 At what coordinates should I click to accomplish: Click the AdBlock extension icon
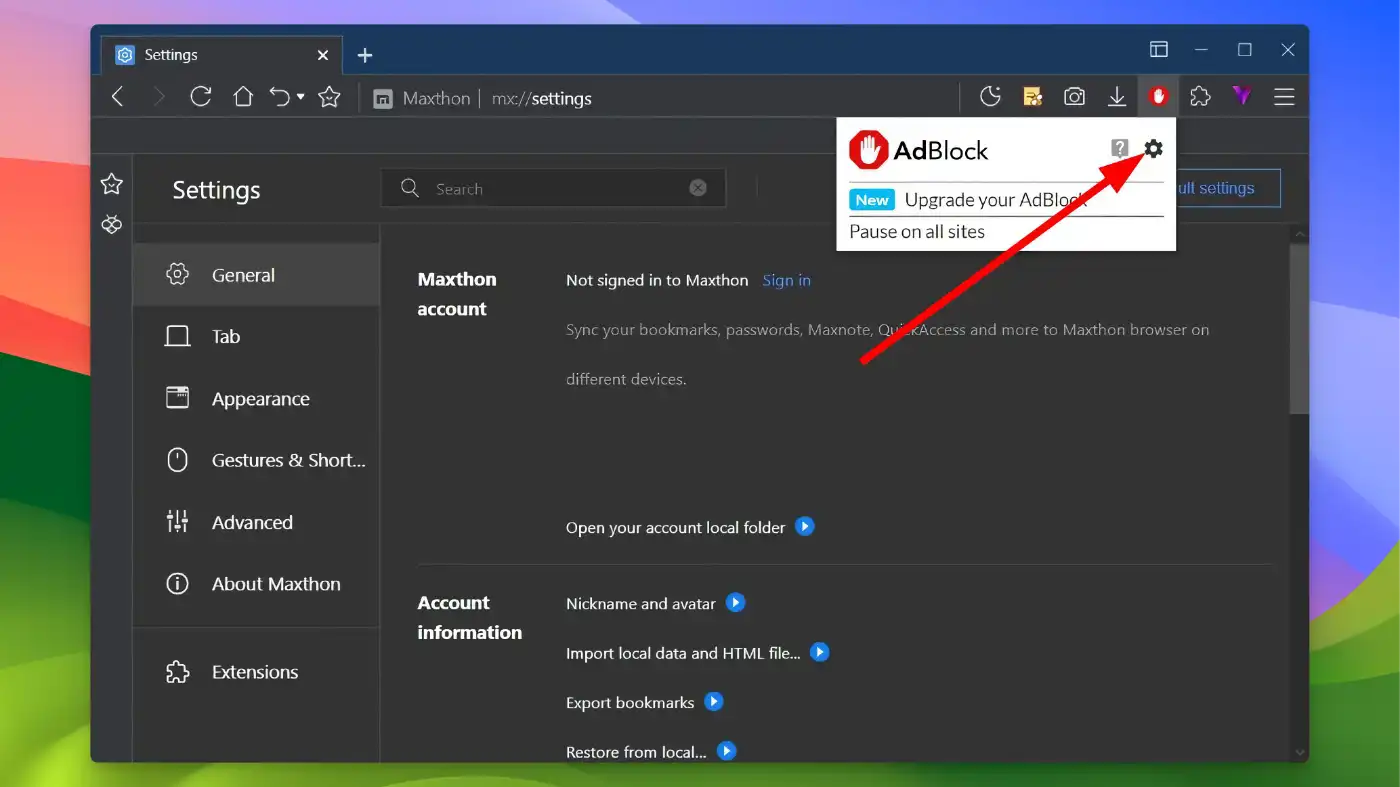[1158, 96]
